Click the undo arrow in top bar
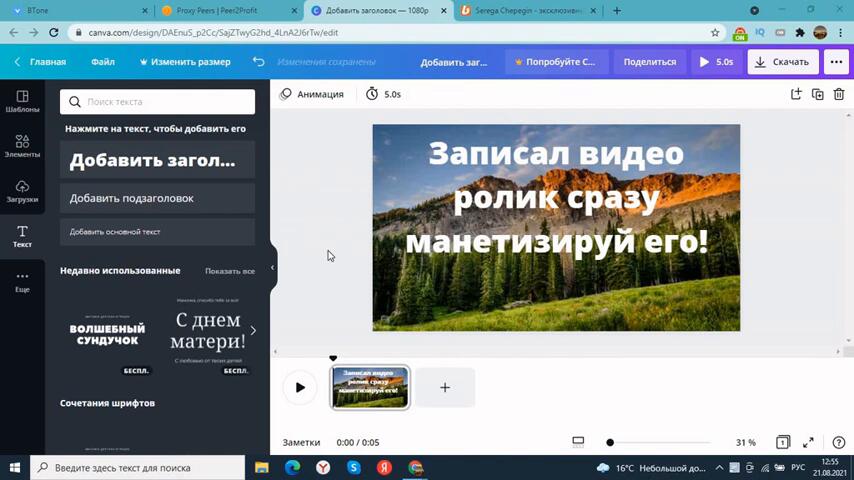The image size is (854, 480). (259, 62)
